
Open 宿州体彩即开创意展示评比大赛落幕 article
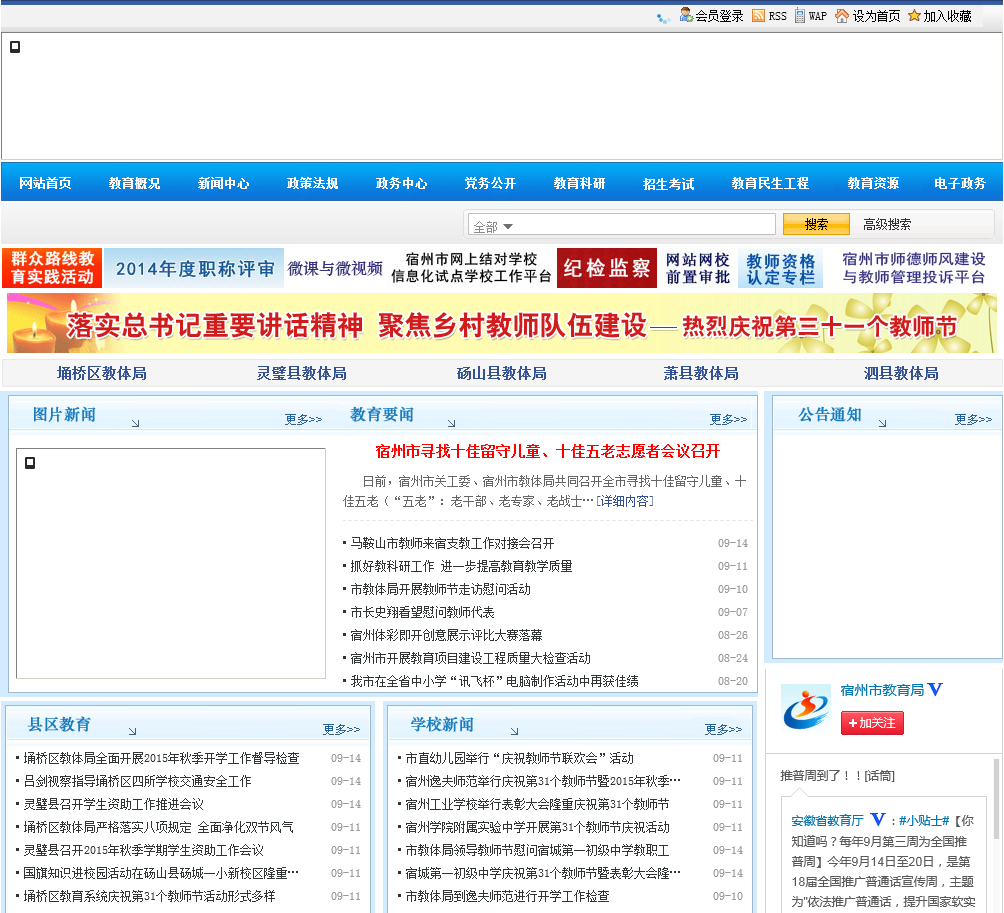click(x=446, y=636)
